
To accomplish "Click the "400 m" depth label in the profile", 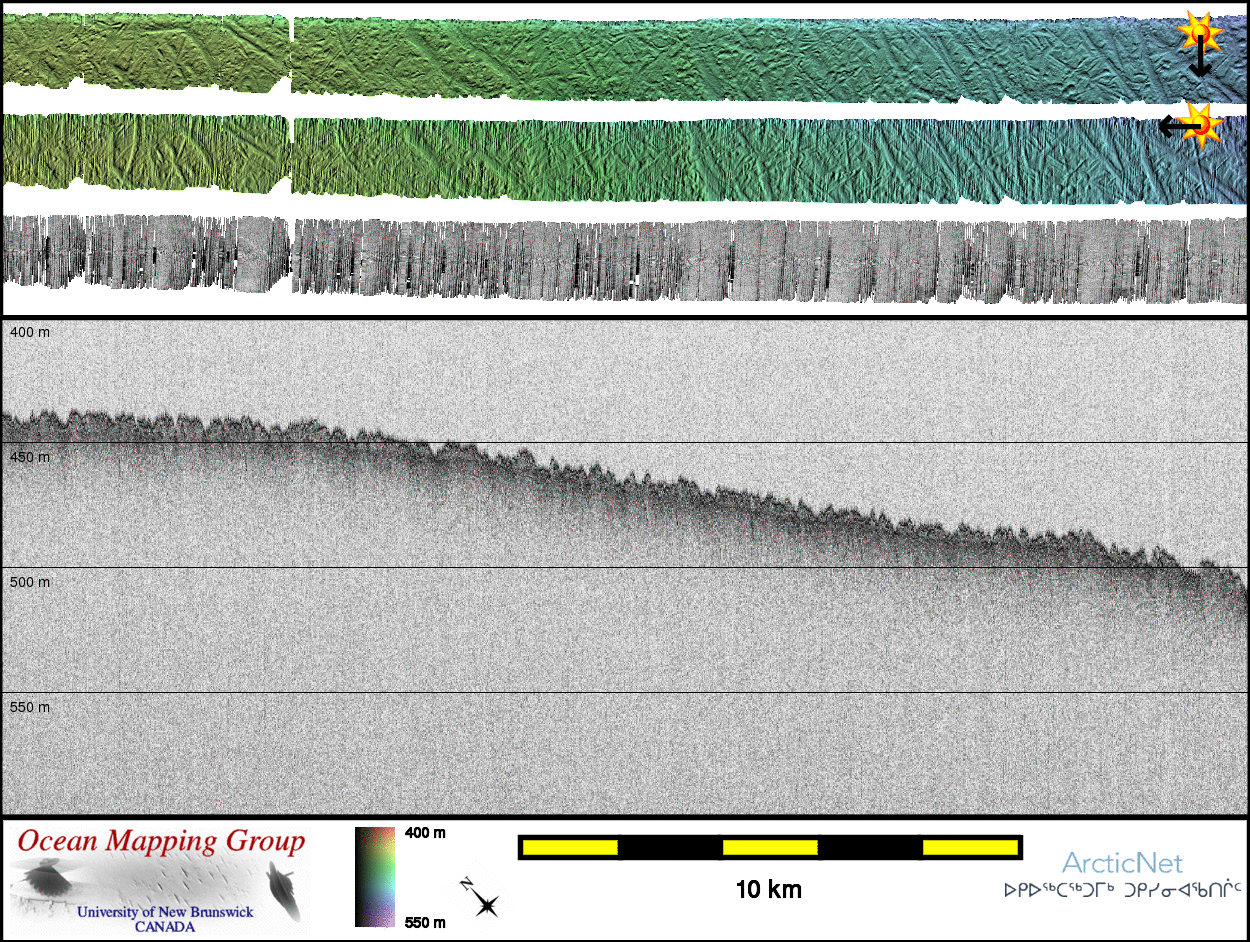I will (x=29, y=332).
